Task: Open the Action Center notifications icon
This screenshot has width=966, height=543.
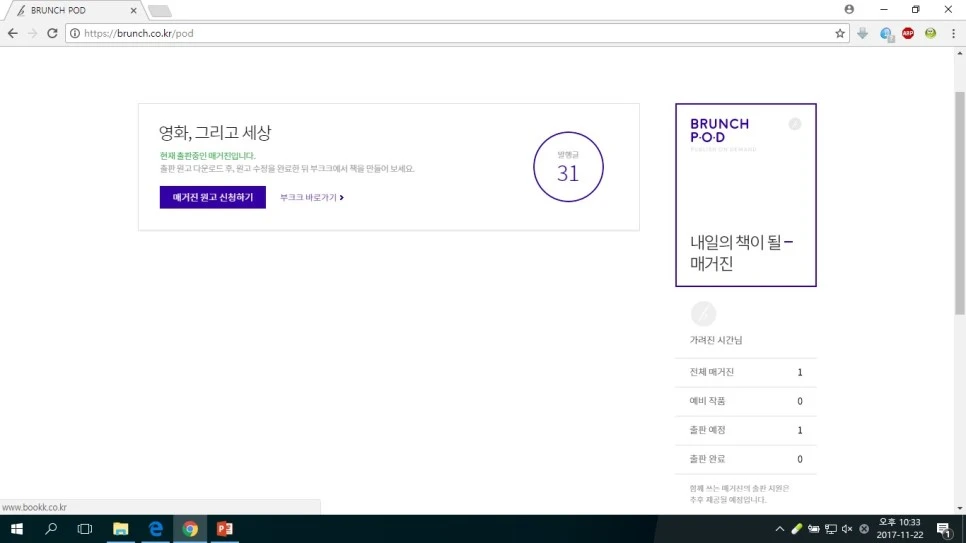Action: pos(944,529)
